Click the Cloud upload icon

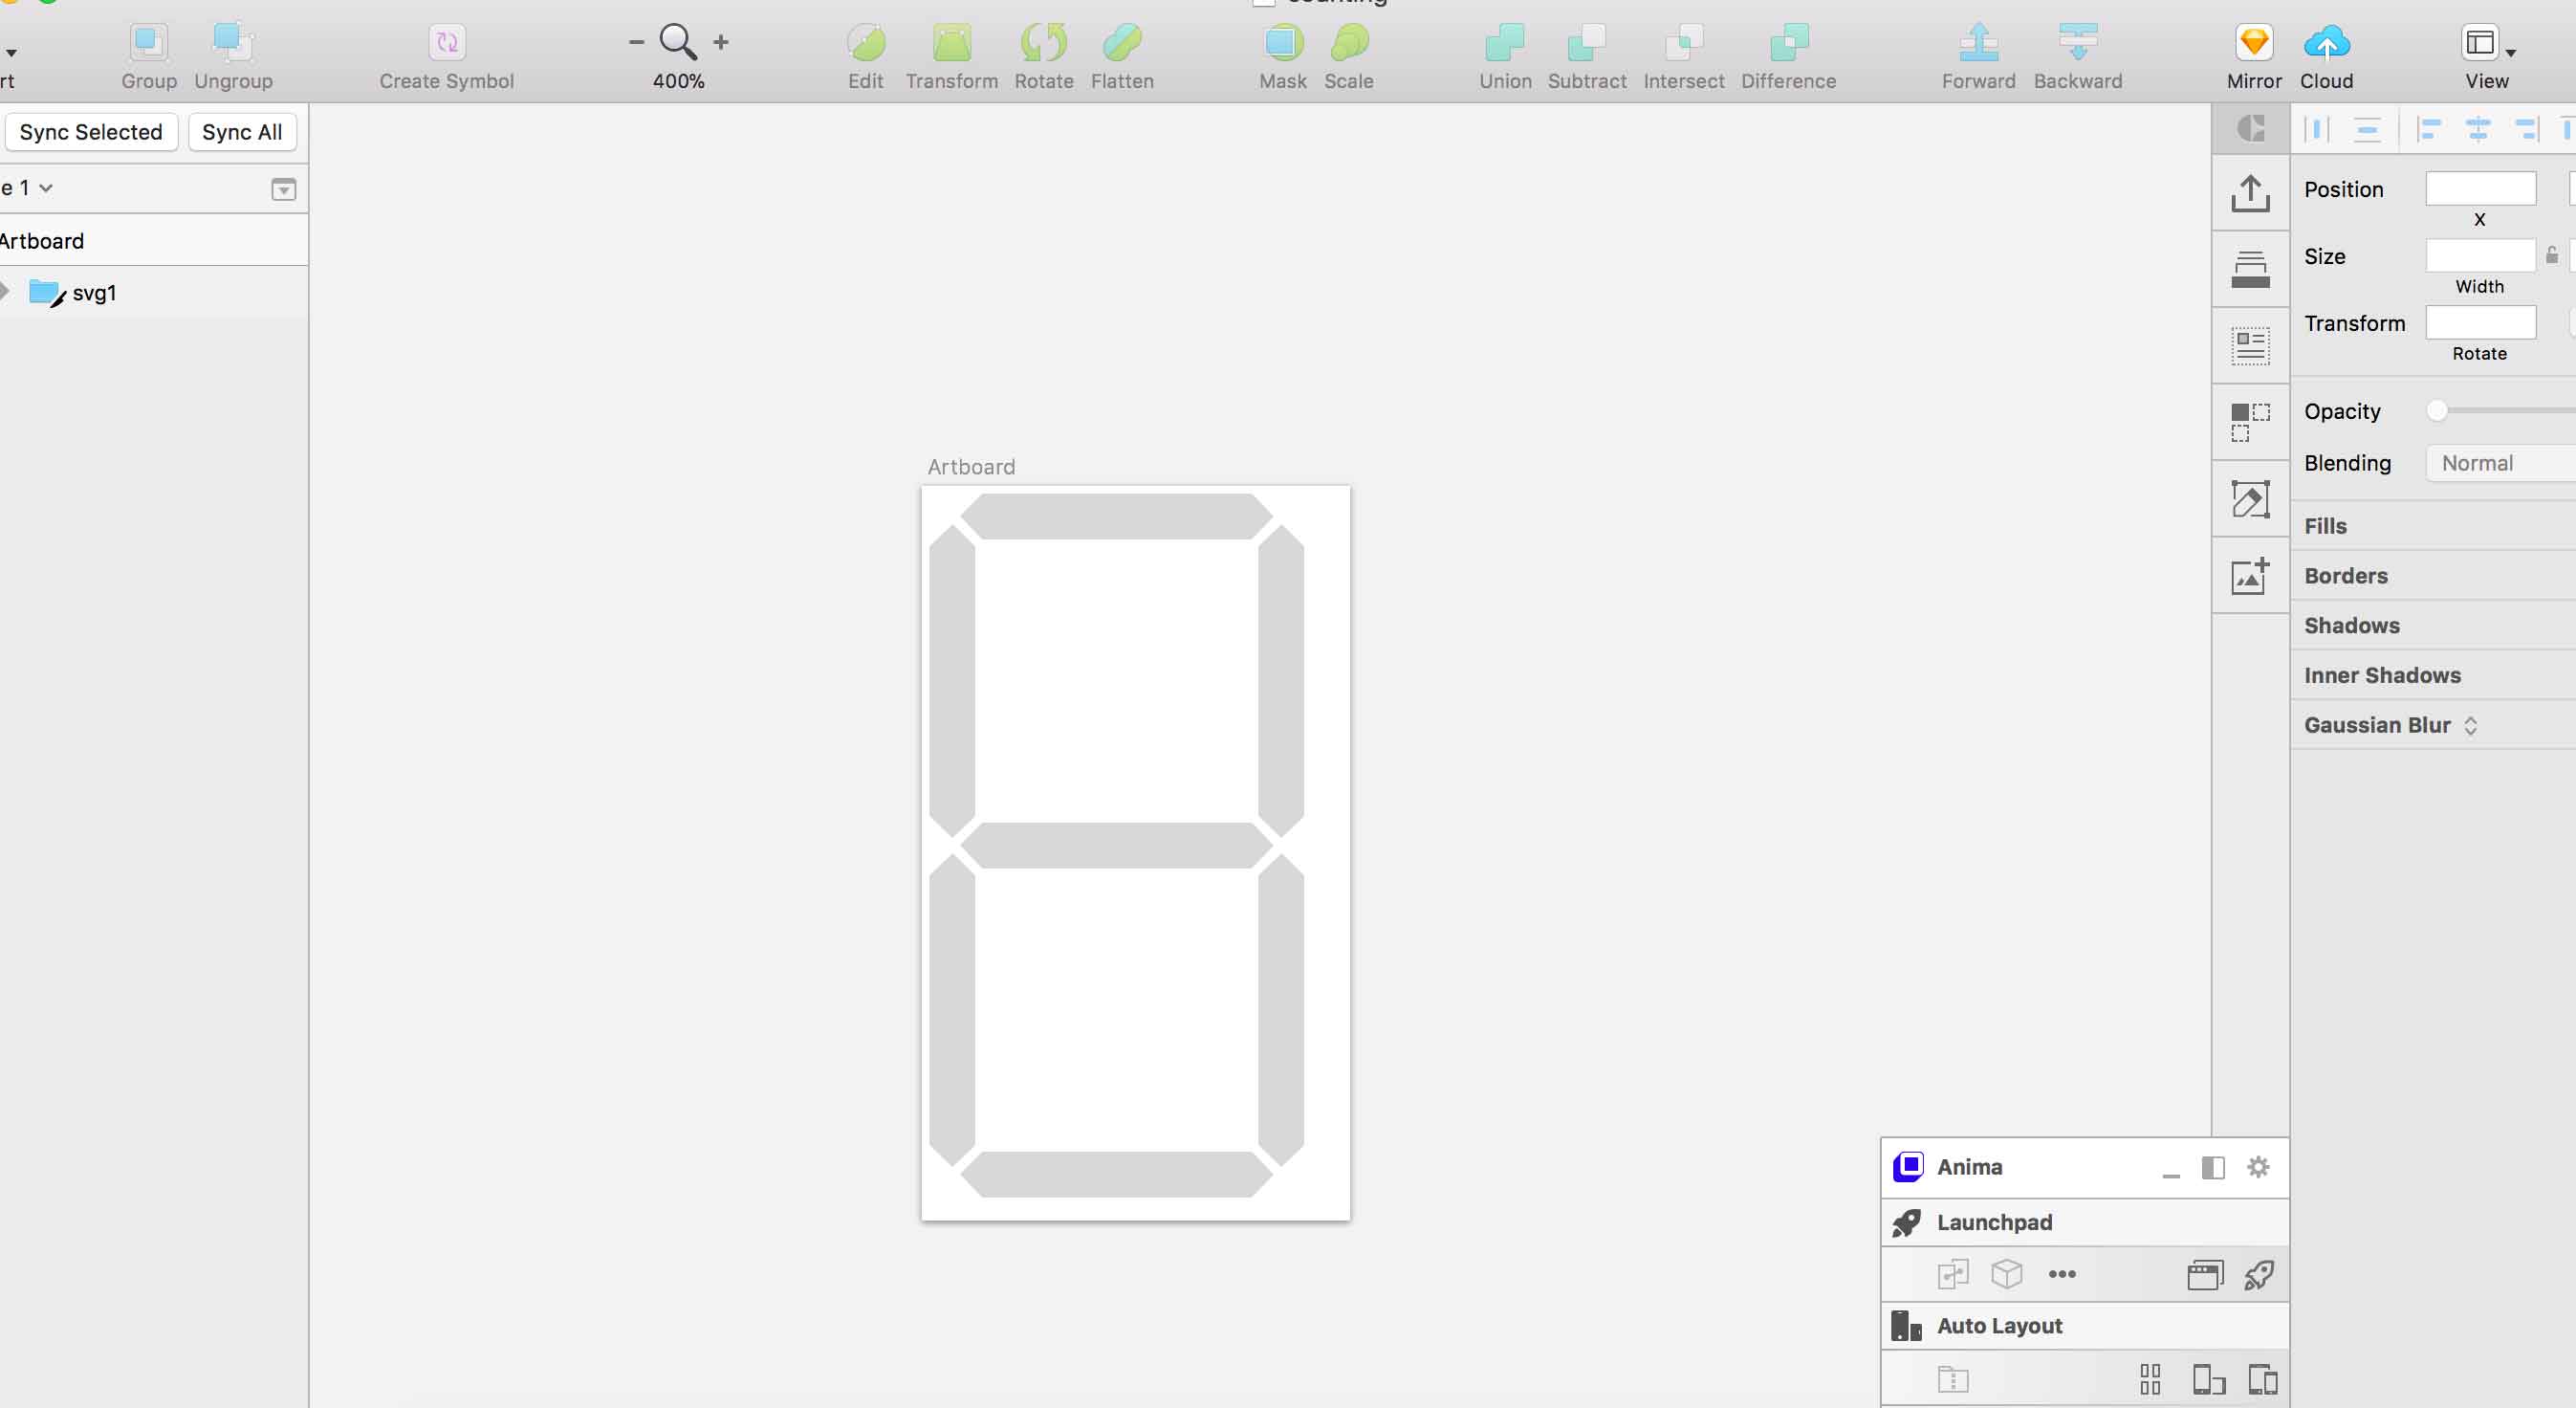pos(2326,43)
